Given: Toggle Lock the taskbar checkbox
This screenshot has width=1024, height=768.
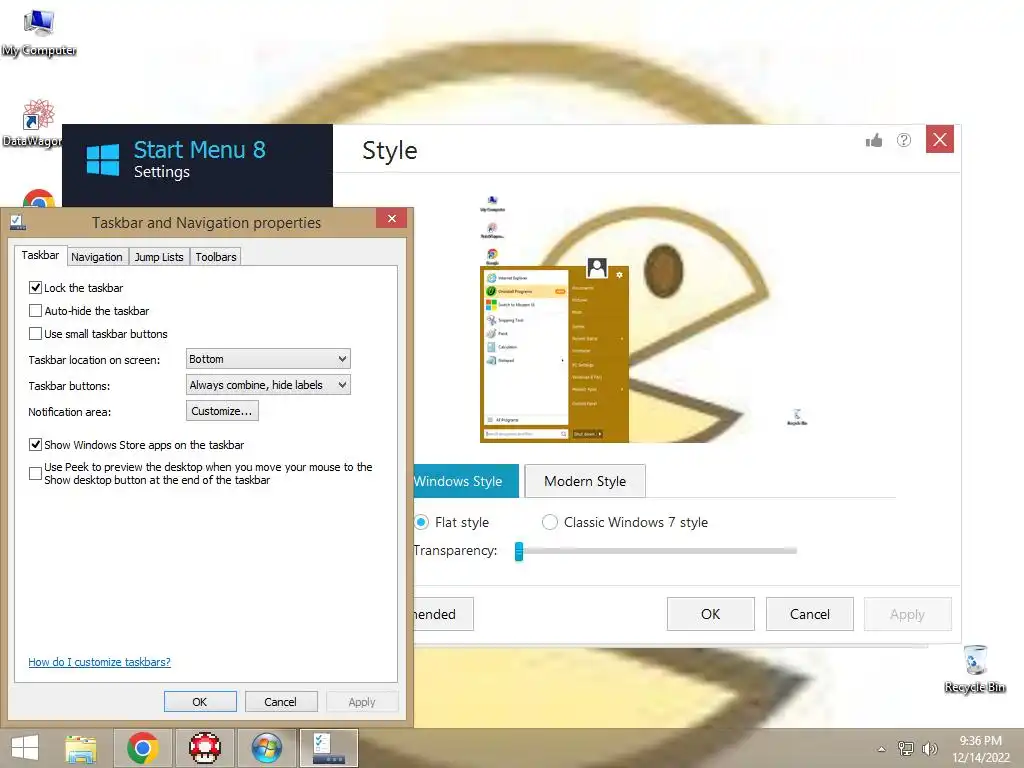Looking at the screenshot, I should coord(36,287).
